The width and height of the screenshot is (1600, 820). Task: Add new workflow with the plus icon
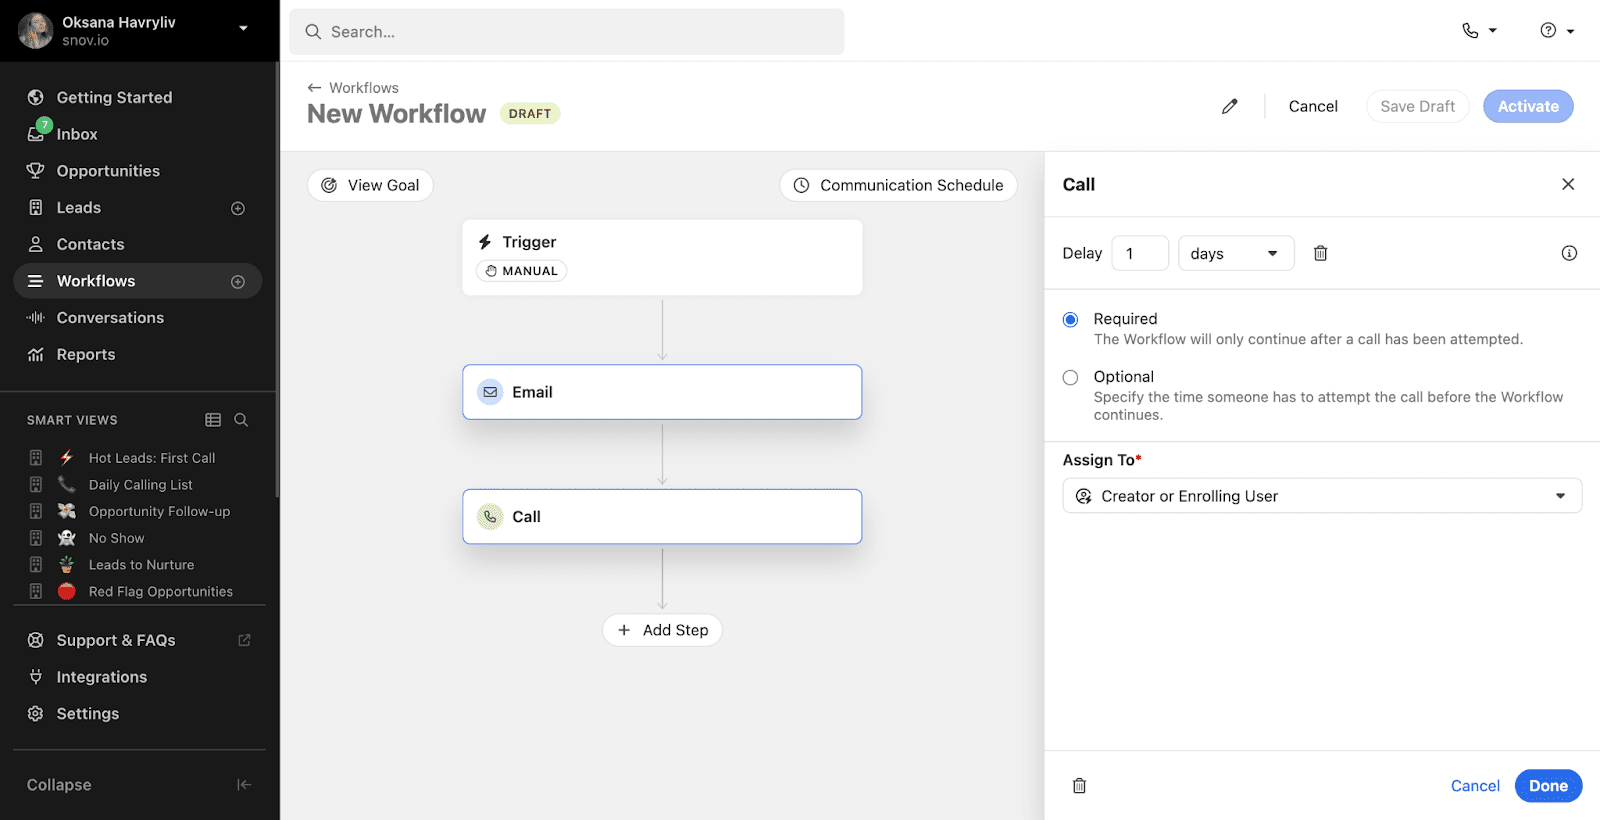(238, 282)
